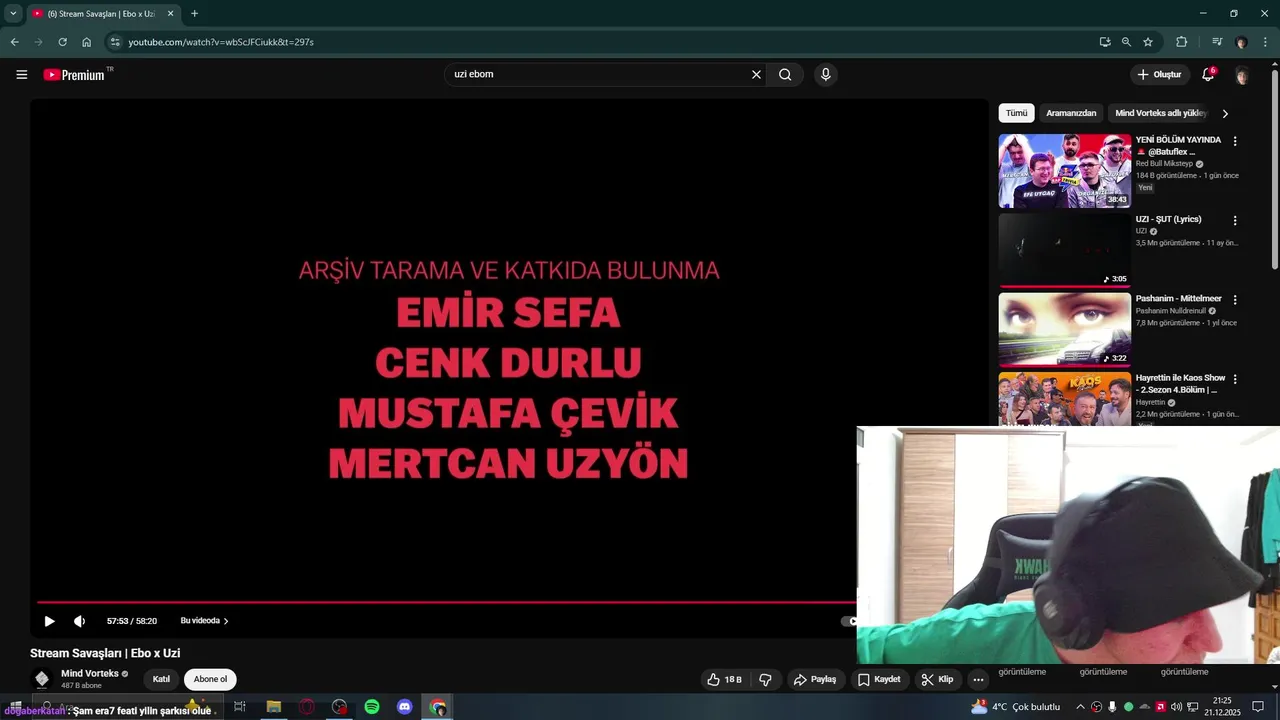Seek on the red video progress bar
This screenshot has width=1280, height=720.
click(446, 602)
